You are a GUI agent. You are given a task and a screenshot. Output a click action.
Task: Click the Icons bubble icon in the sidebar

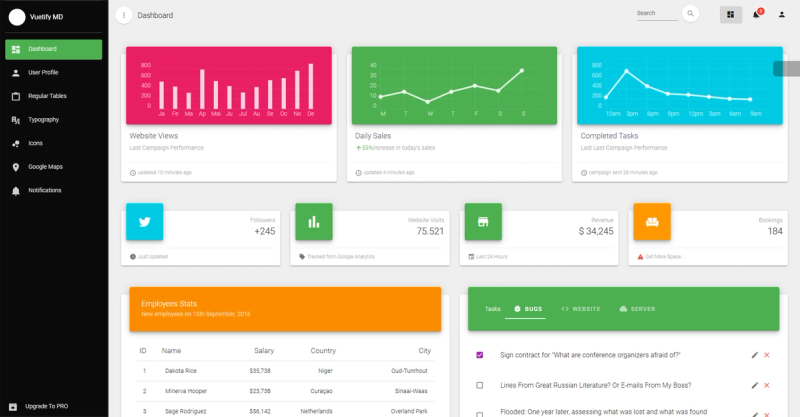coord(16,144)
